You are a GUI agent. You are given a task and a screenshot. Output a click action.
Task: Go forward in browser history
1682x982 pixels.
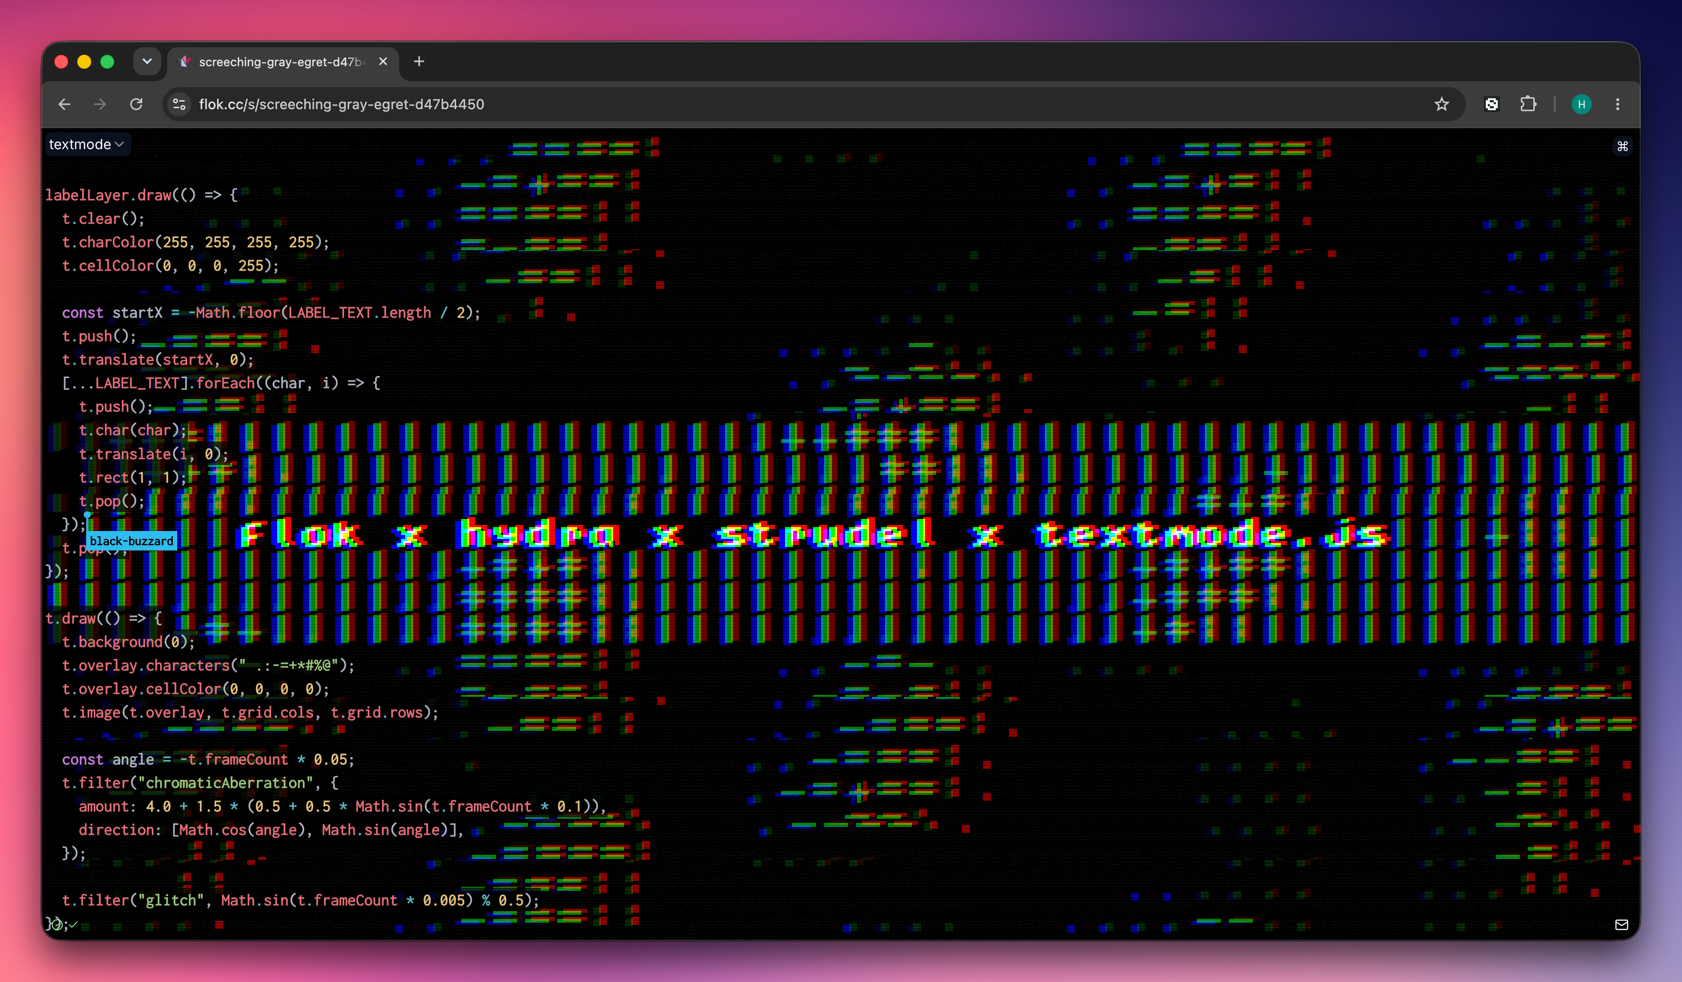(100, 104)
